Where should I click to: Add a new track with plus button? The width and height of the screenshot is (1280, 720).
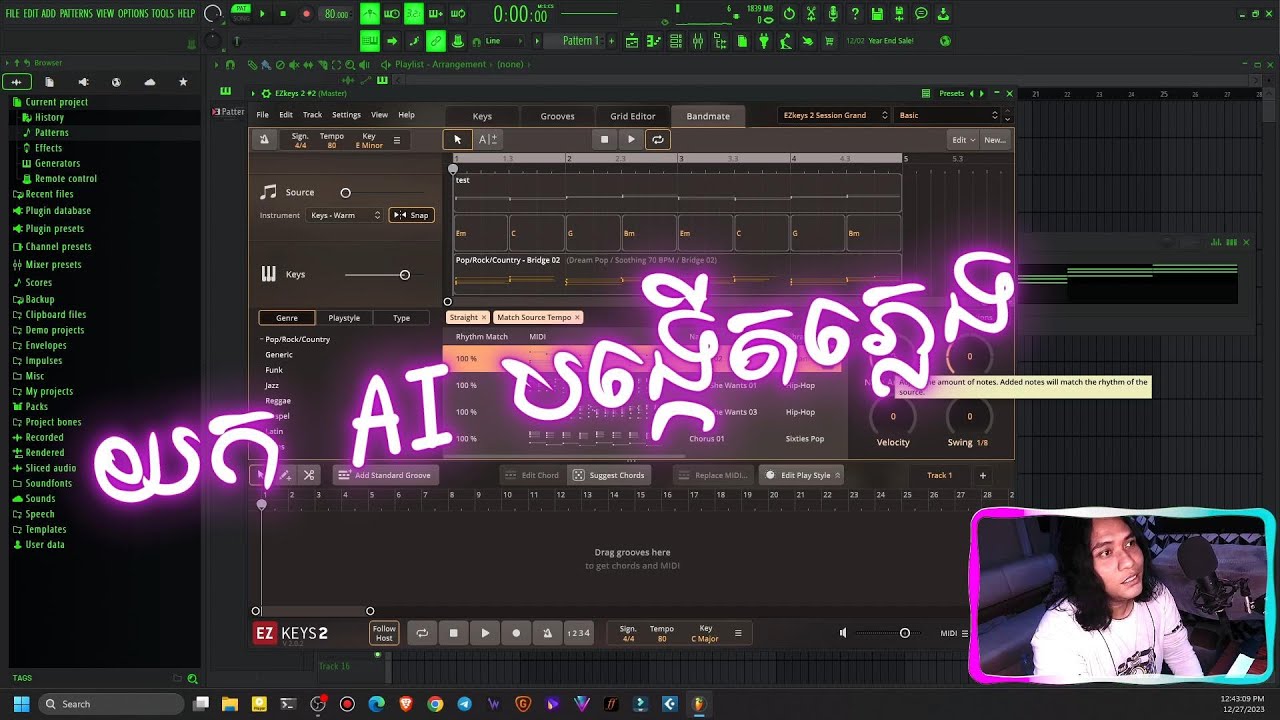point(982,476)
